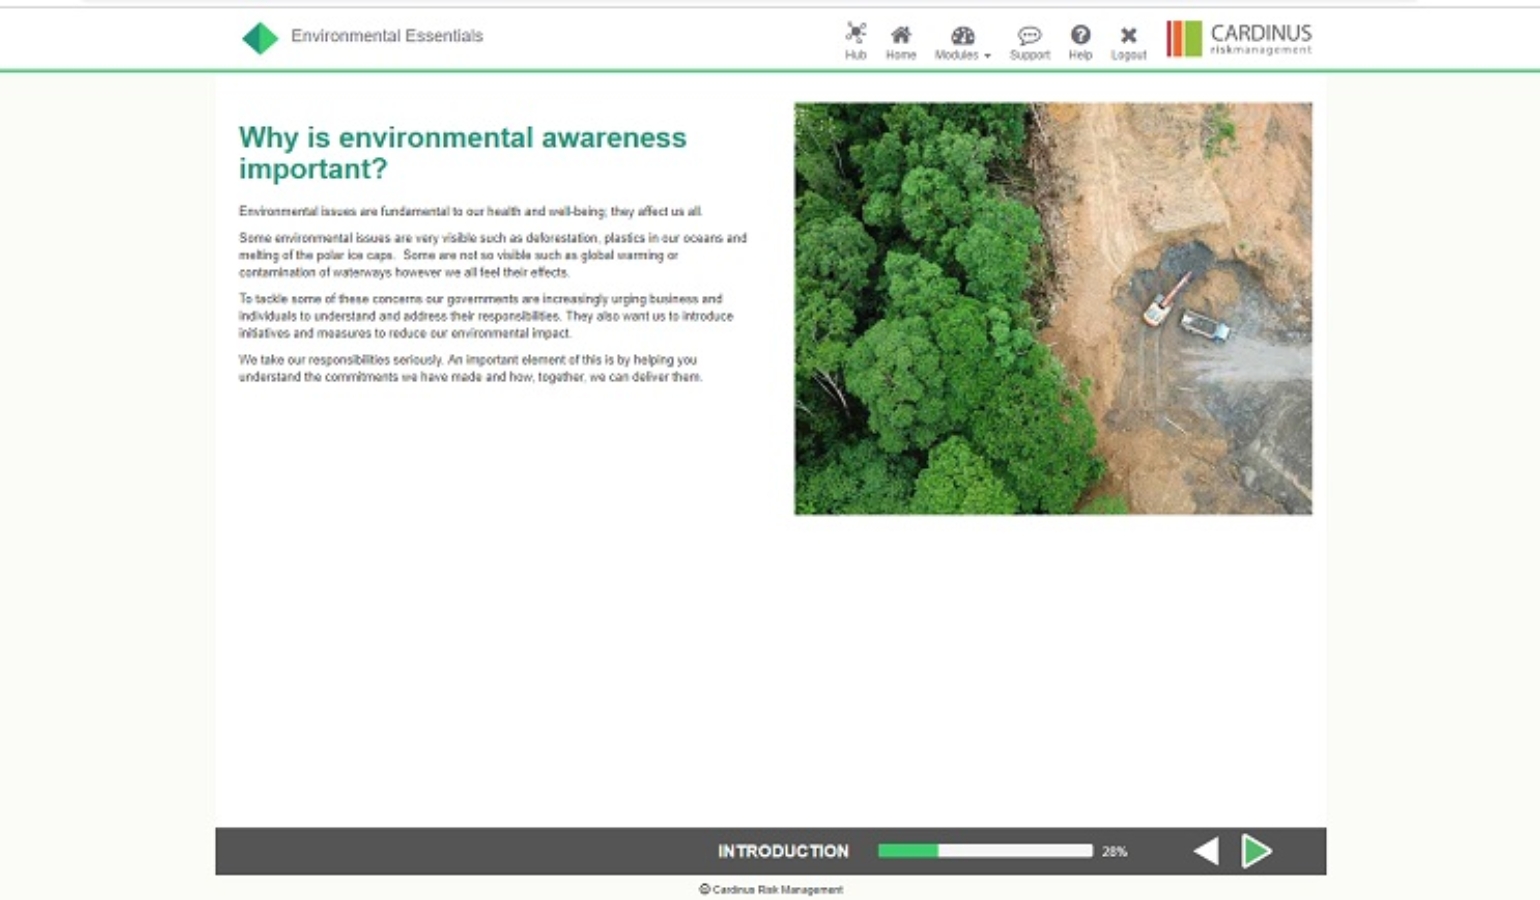The height and width of the screenshot is (900, 1540).
Task: Go back using the previous slide arrow
Action: point(1207,851)
